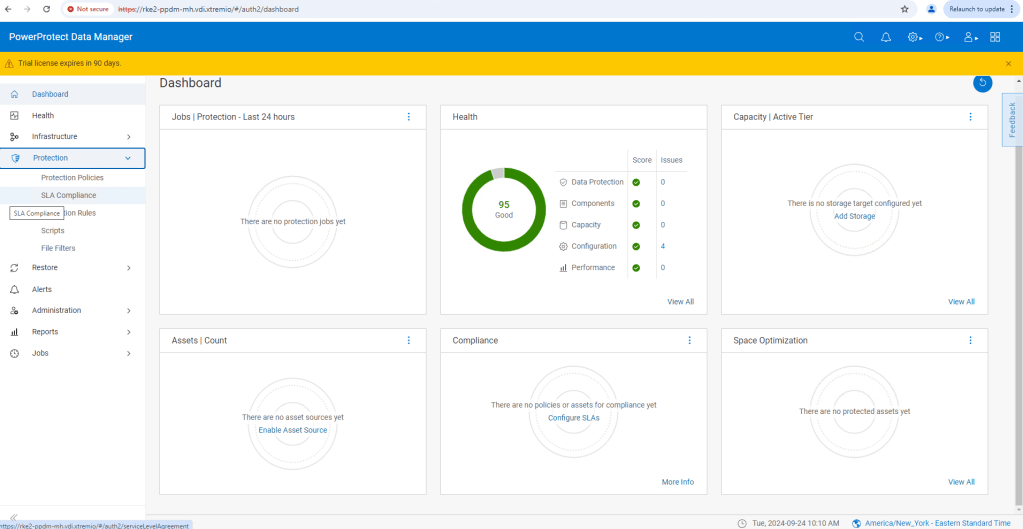The width and height of the screenshot is (1023, 529).
Task: Click the health score donut chart
Action: [503, 209]
